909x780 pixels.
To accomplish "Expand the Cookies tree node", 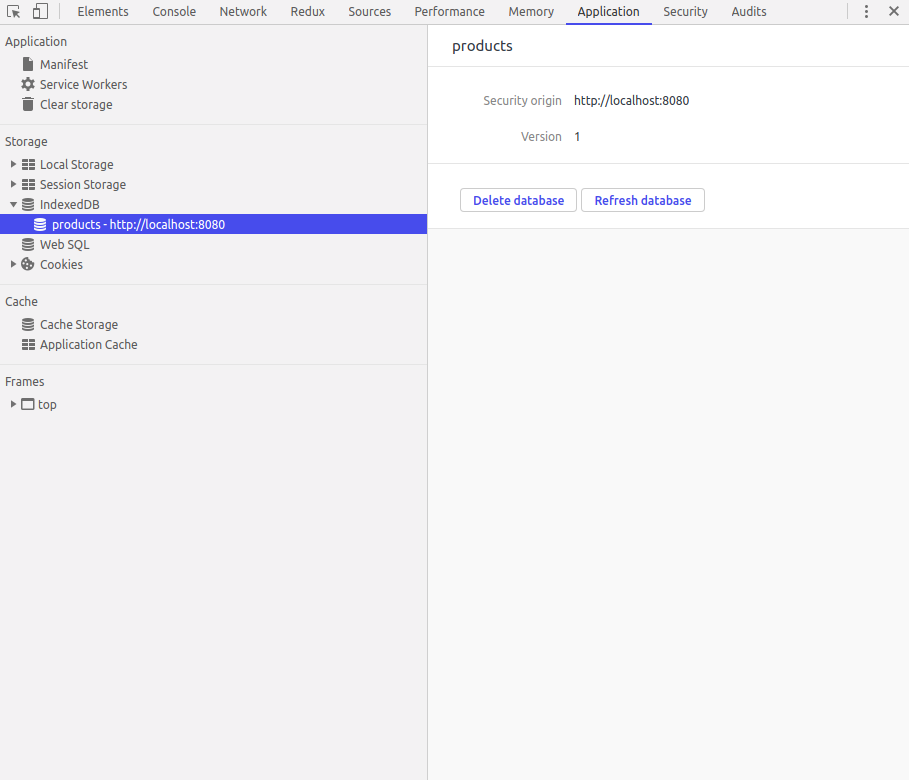I will point(13,264).
